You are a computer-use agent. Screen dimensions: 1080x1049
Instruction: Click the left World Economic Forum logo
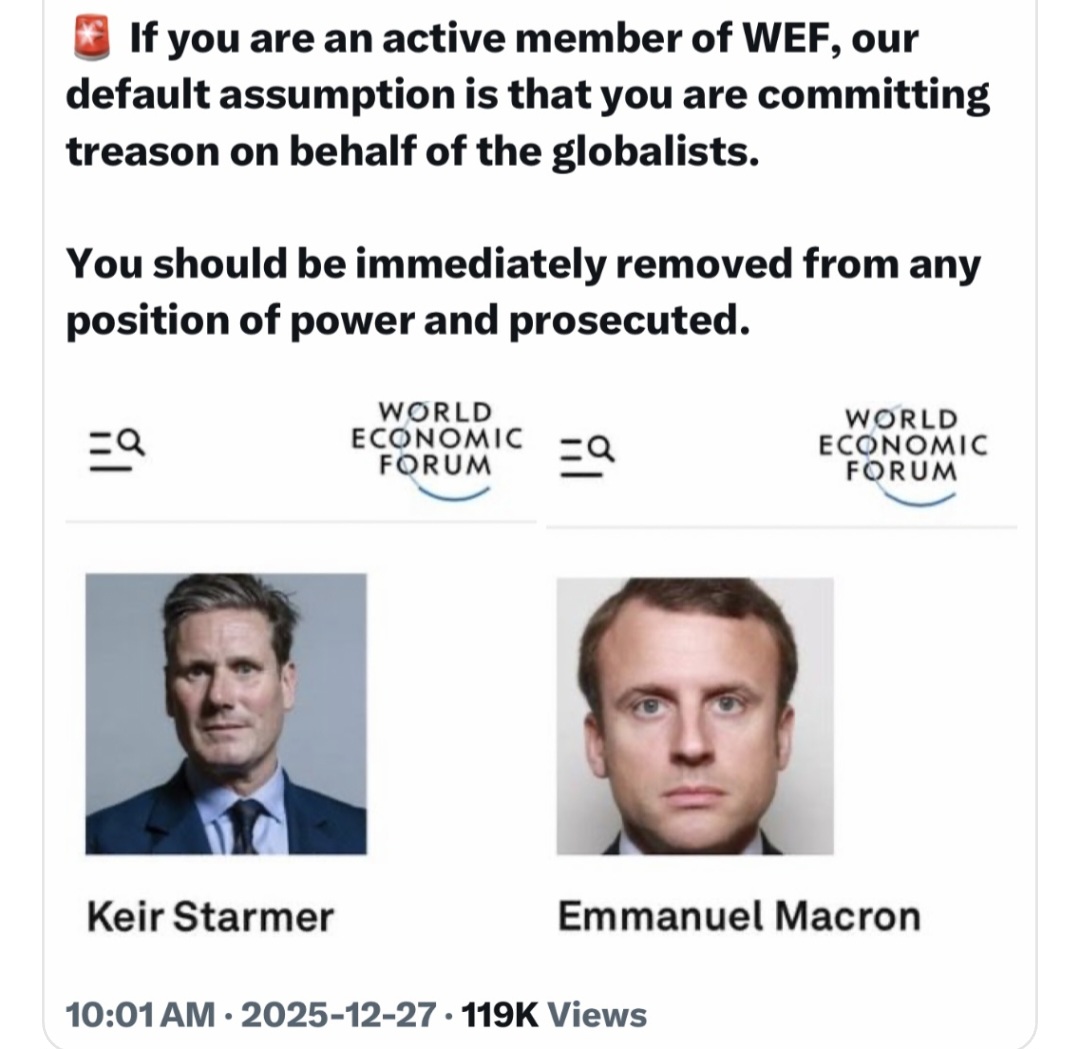[436, 445]
